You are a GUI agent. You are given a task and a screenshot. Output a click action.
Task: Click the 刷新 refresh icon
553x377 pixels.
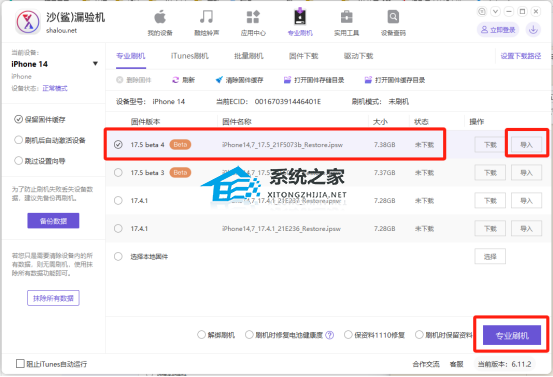(175, 80)
